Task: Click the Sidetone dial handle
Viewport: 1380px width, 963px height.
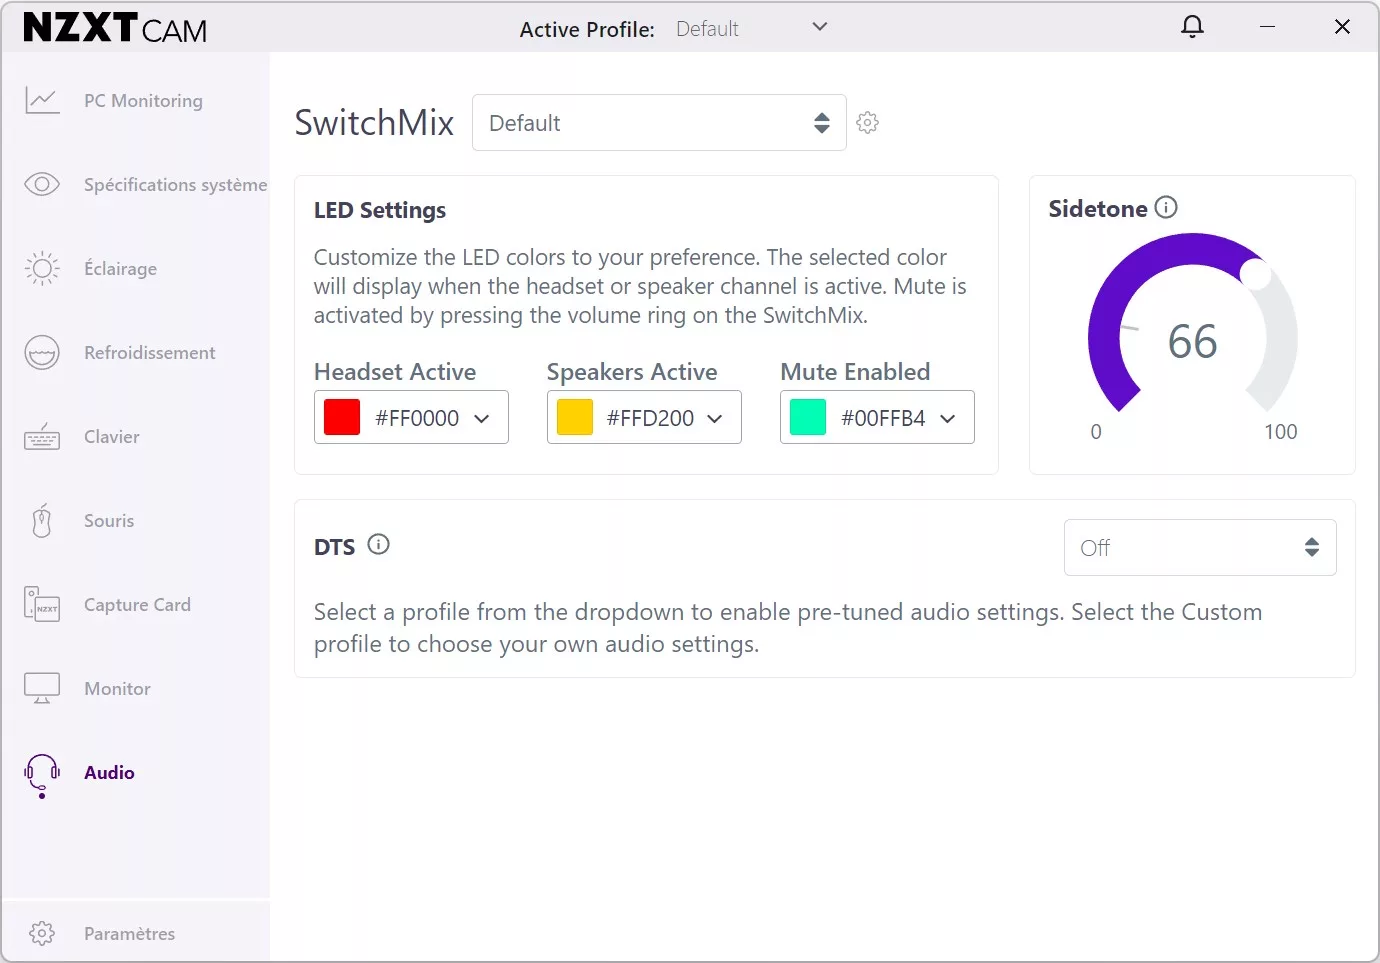Action: coord(1255,273)
